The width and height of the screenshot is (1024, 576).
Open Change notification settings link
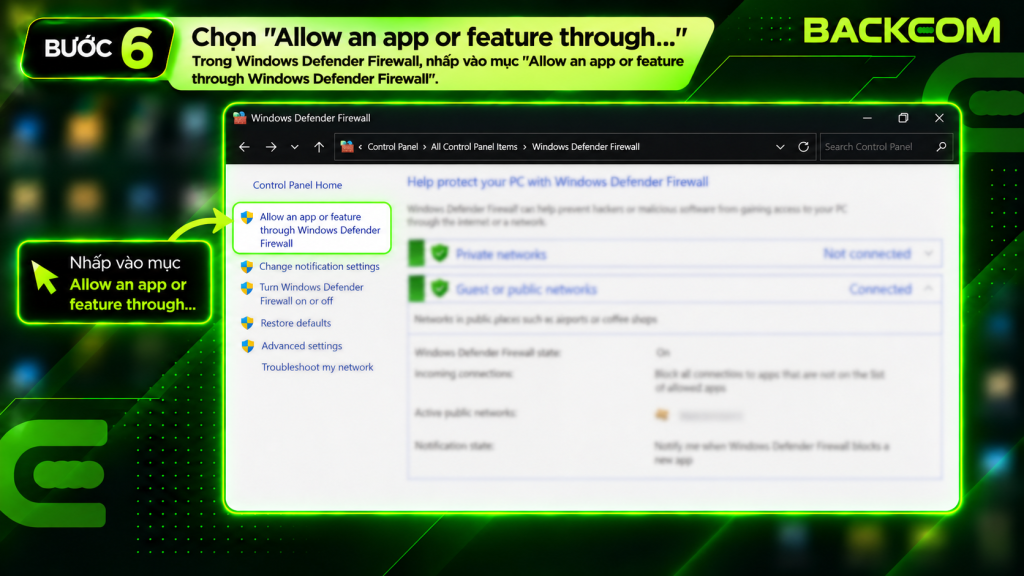tap(319, 266)
